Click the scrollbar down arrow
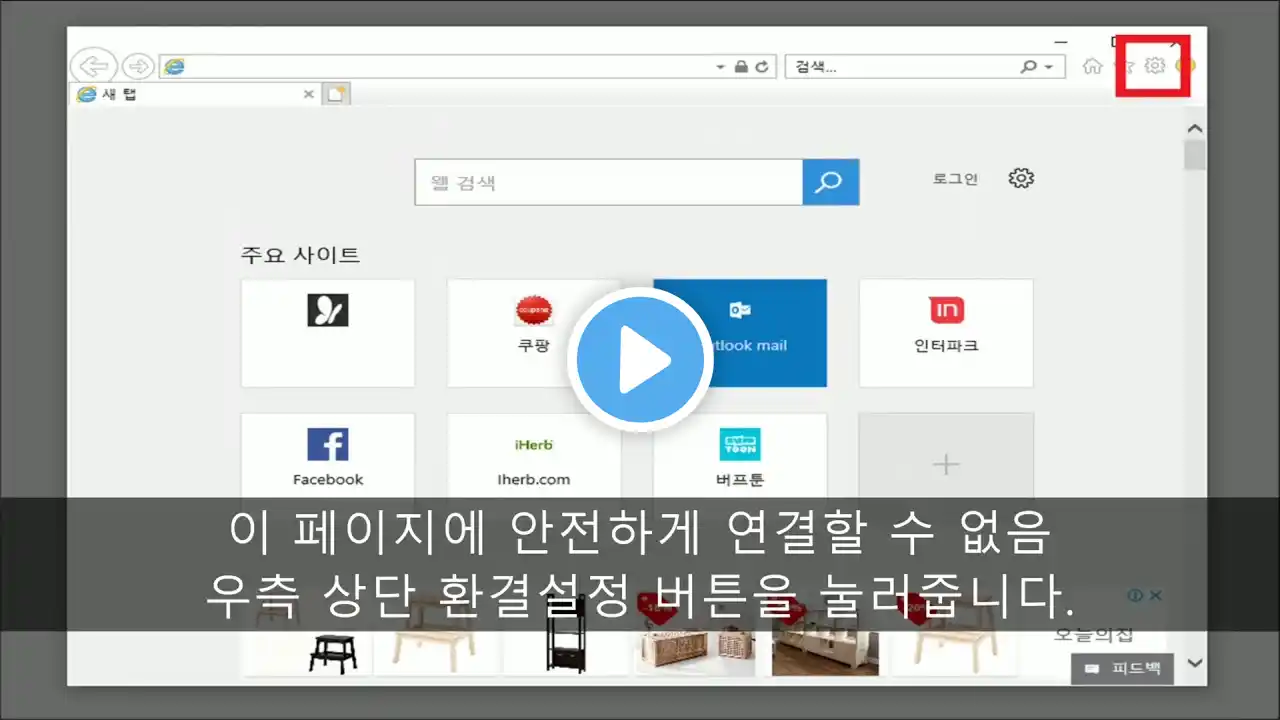This screenshot has width=1280, height=720. [1194, 662]
